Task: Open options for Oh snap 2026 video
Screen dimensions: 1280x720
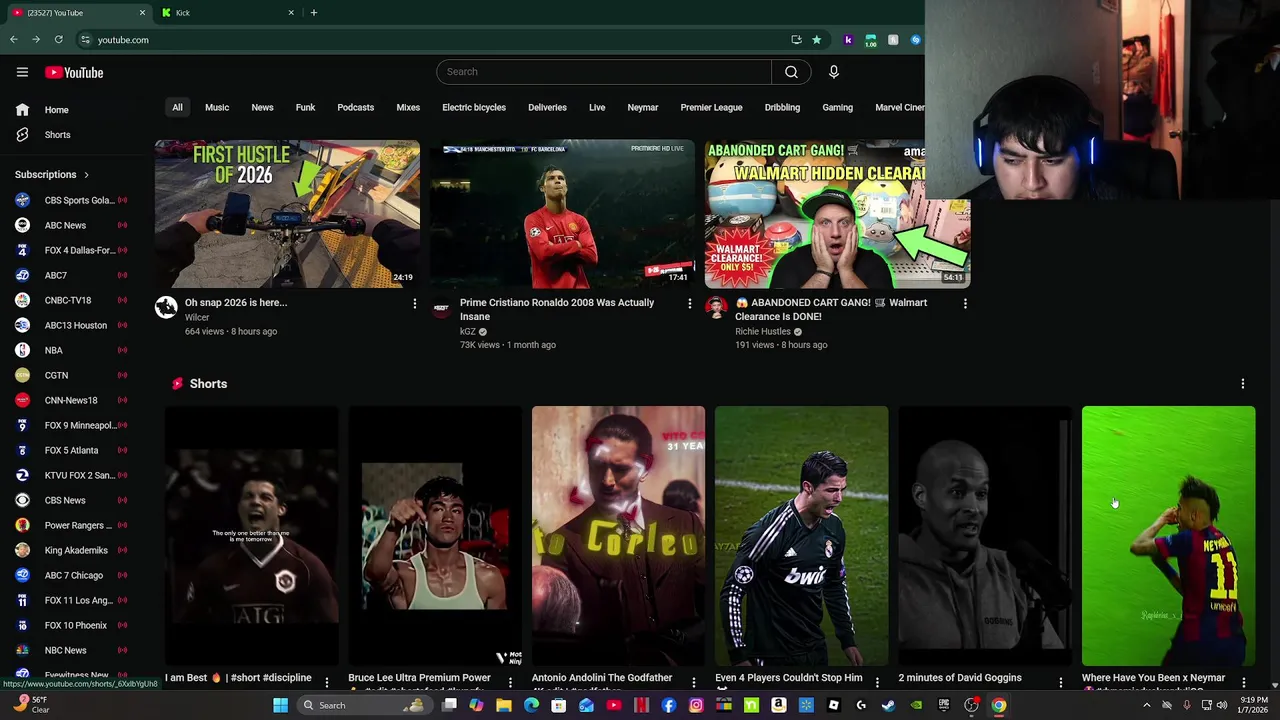Action: (x=415, y=303)
